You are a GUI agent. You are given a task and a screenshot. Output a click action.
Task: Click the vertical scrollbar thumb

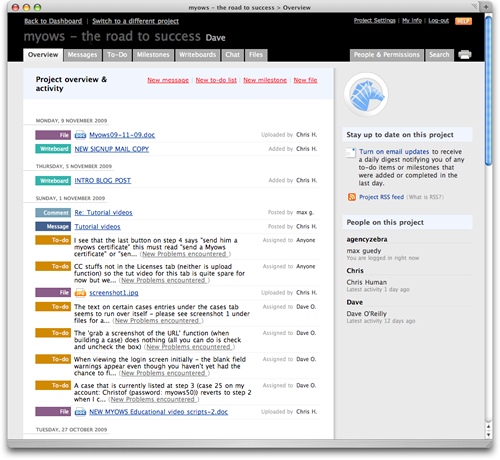488,90
